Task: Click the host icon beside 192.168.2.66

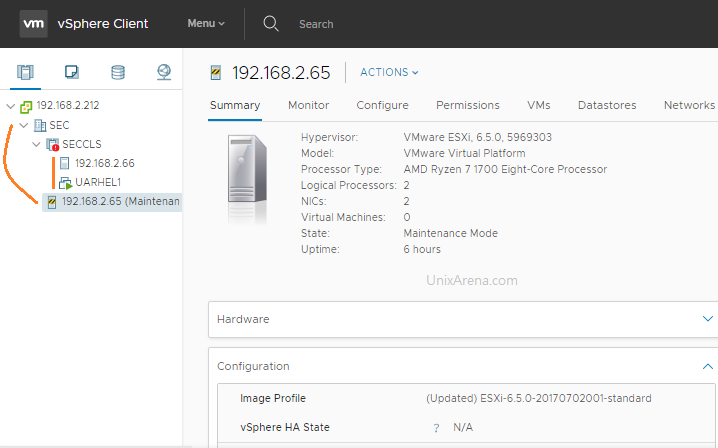Action: 65,163
